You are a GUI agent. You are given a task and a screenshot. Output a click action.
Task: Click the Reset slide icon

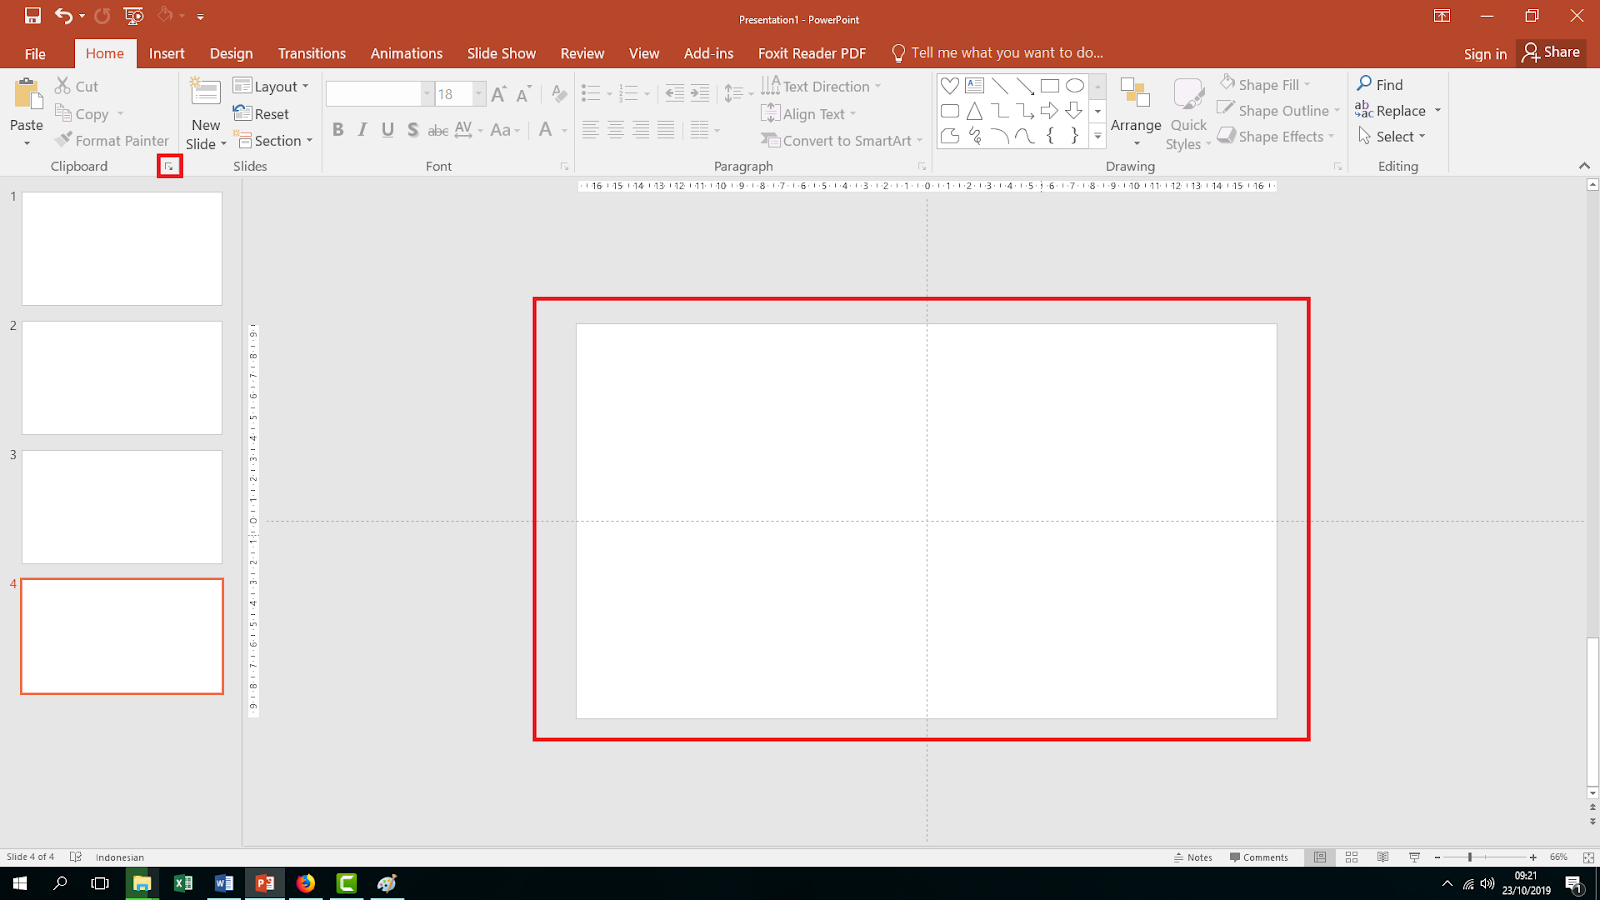click(263, 113)
